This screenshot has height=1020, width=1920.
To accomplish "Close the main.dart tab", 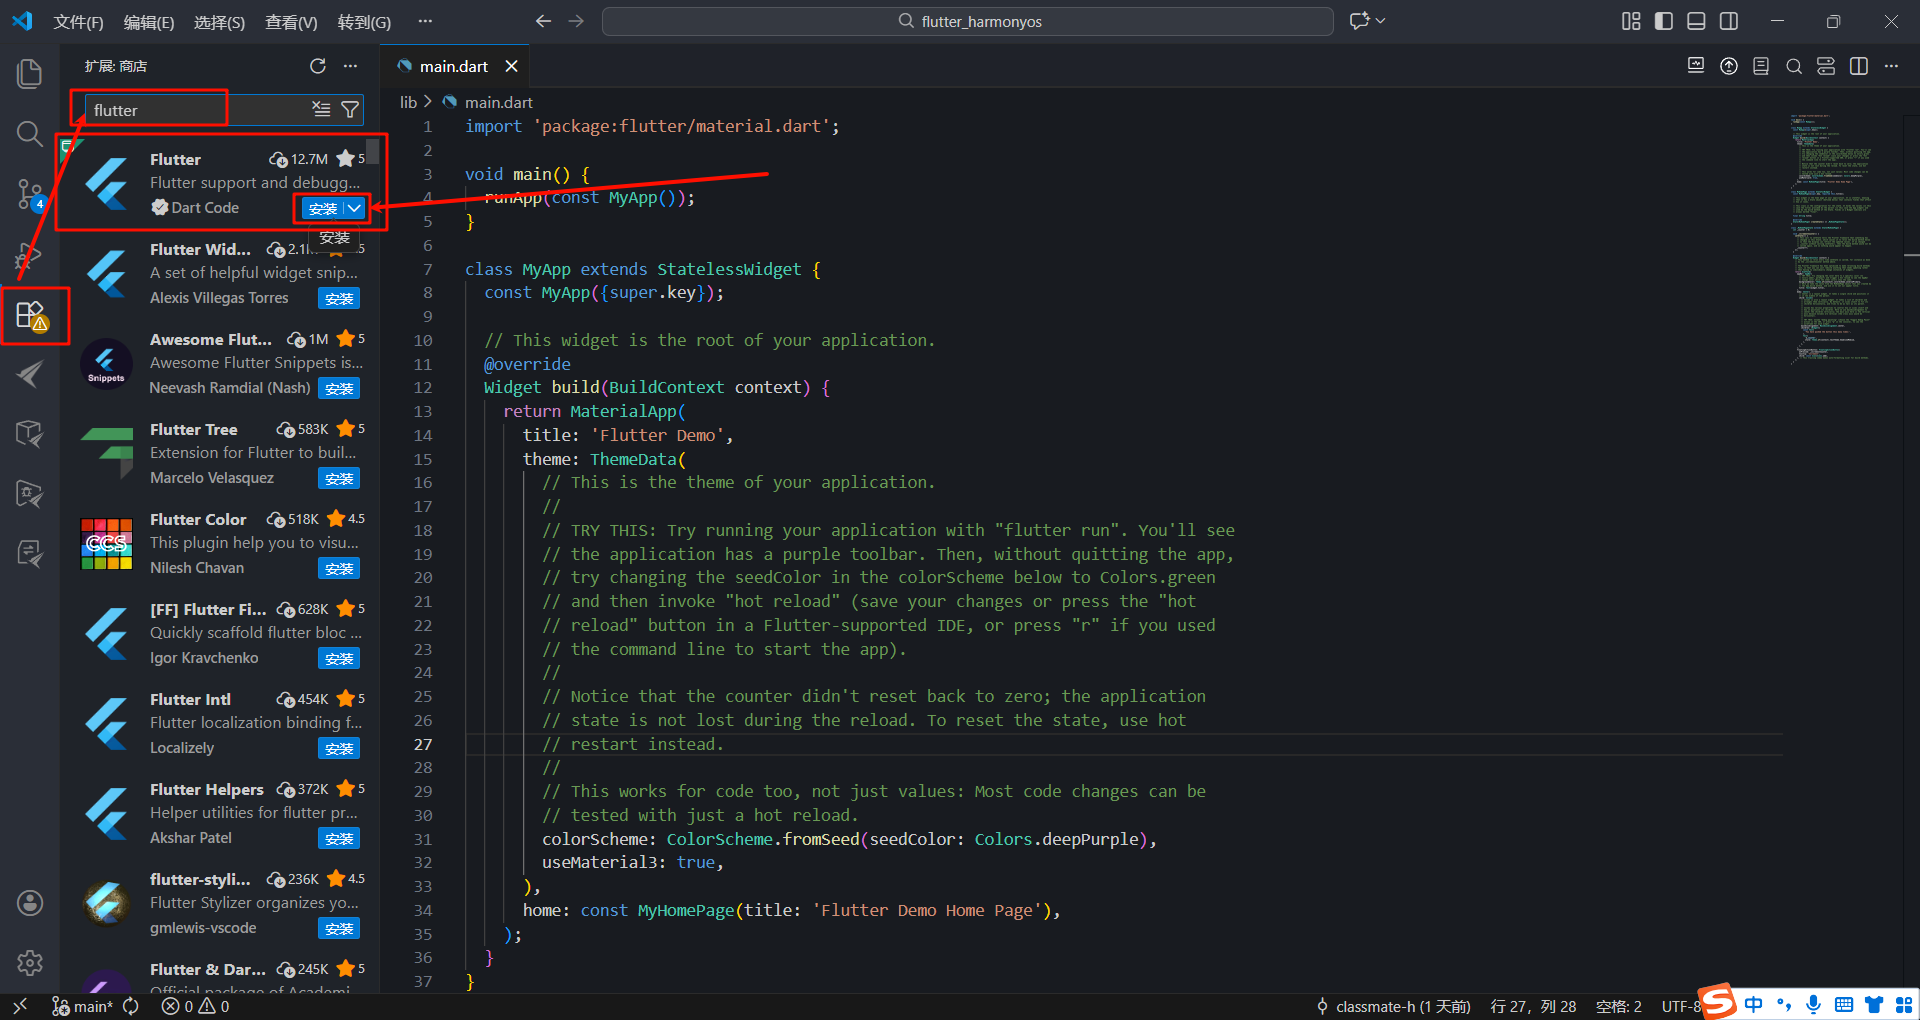I will 511,66.
